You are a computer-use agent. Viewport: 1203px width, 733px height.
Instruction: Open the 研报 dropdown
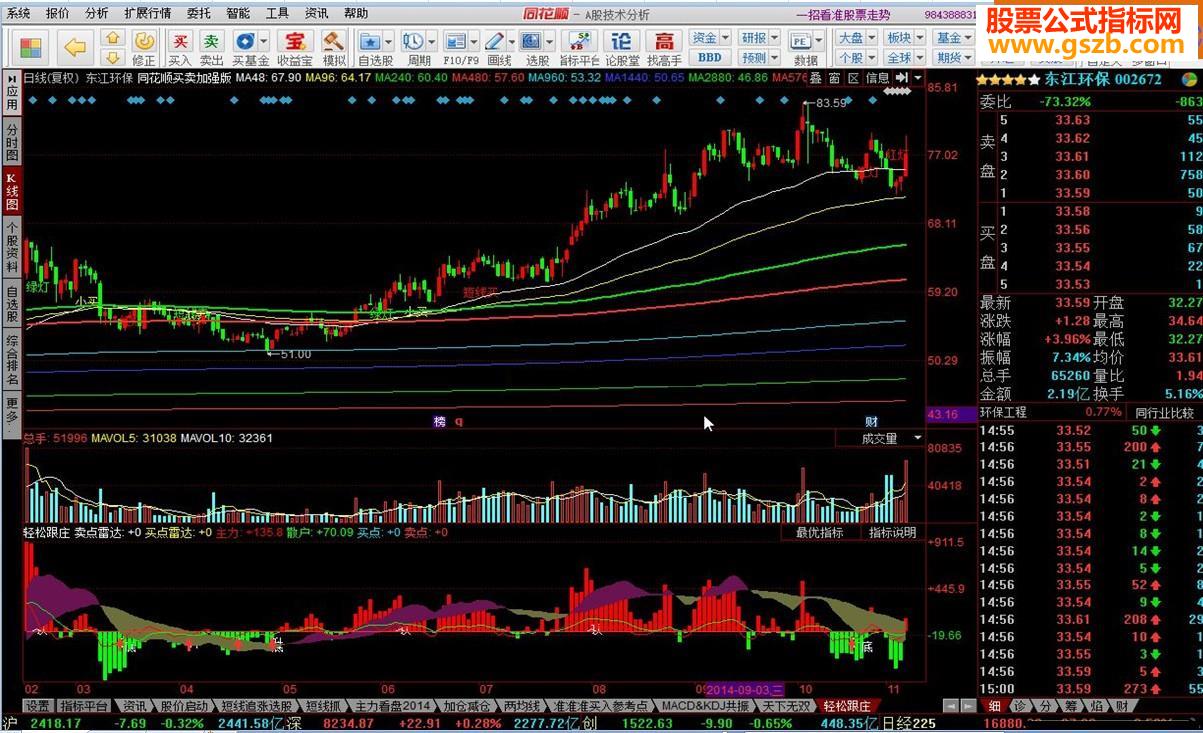(758, 38)
